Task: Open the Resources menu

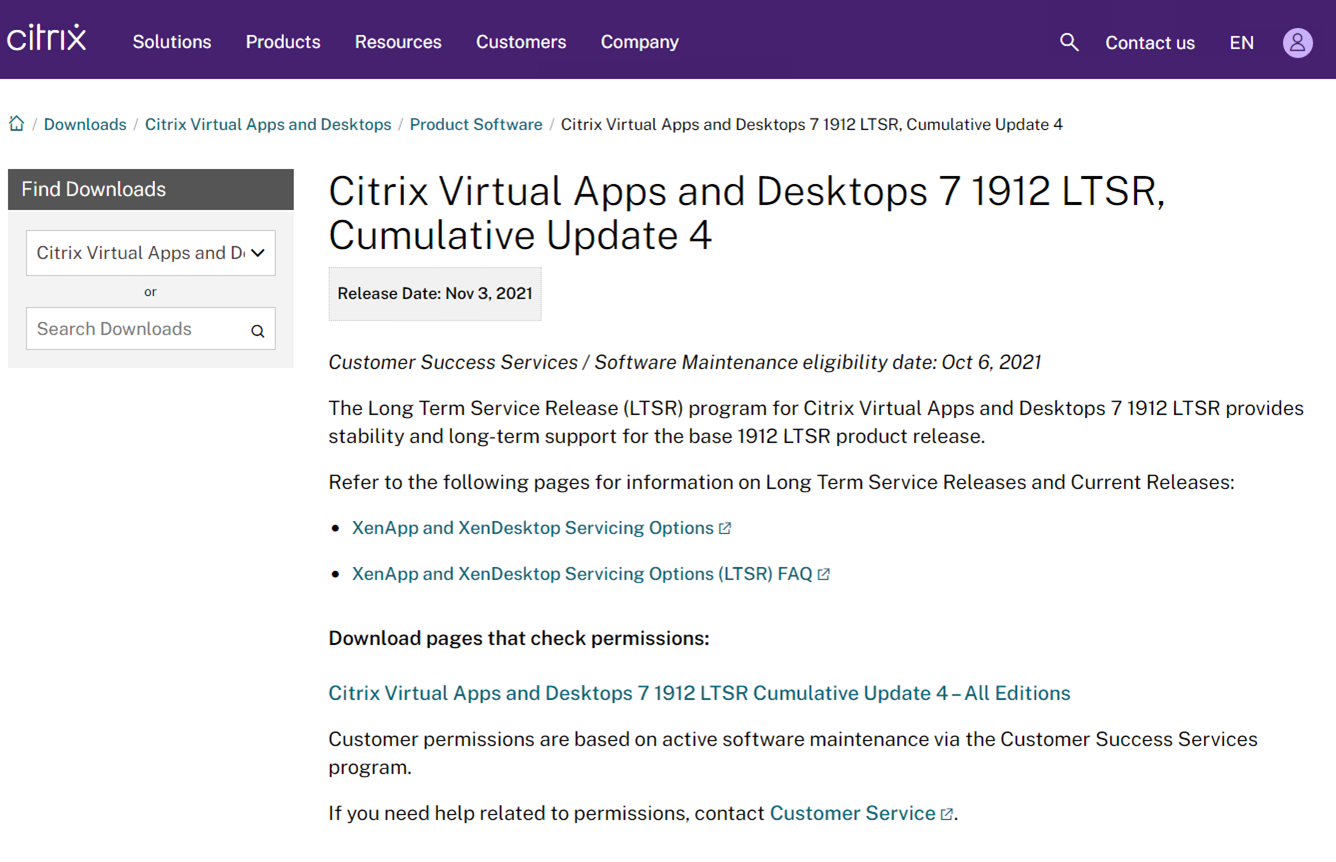Action: pos(398,42)
